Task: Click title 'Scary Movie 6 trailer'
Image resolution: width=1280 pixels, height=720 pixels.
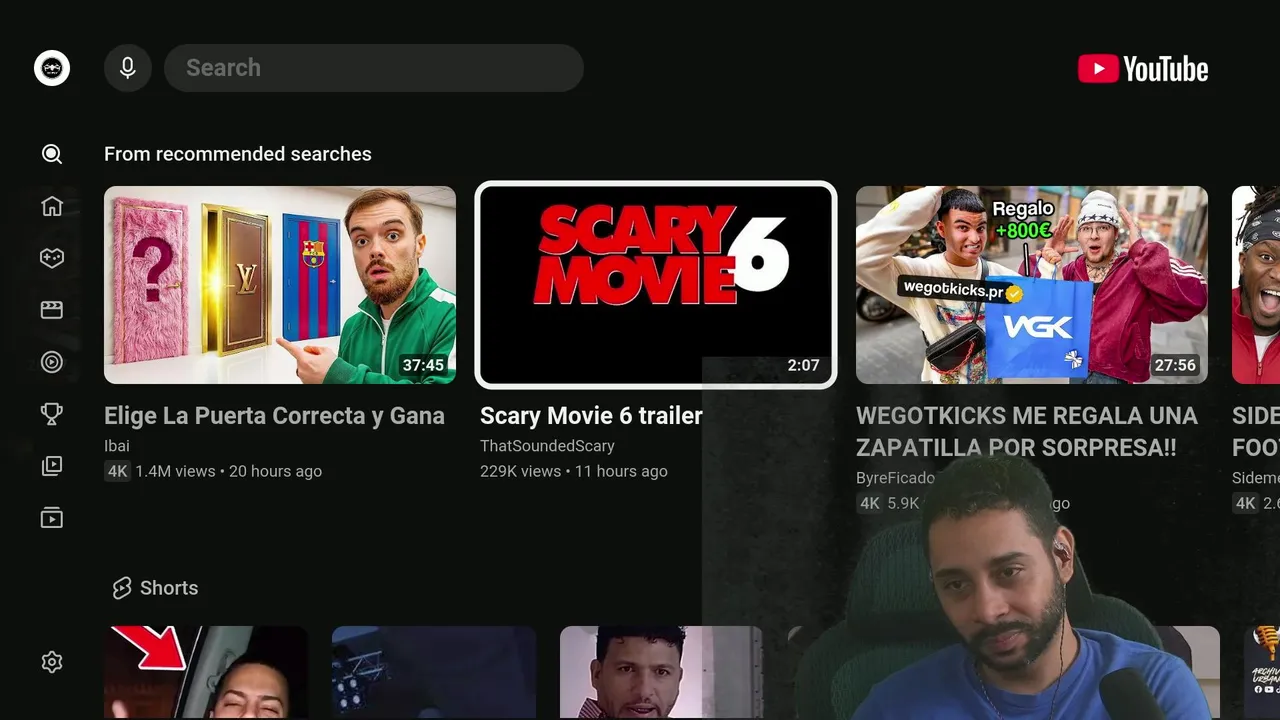Action: [x=591, y=416]
